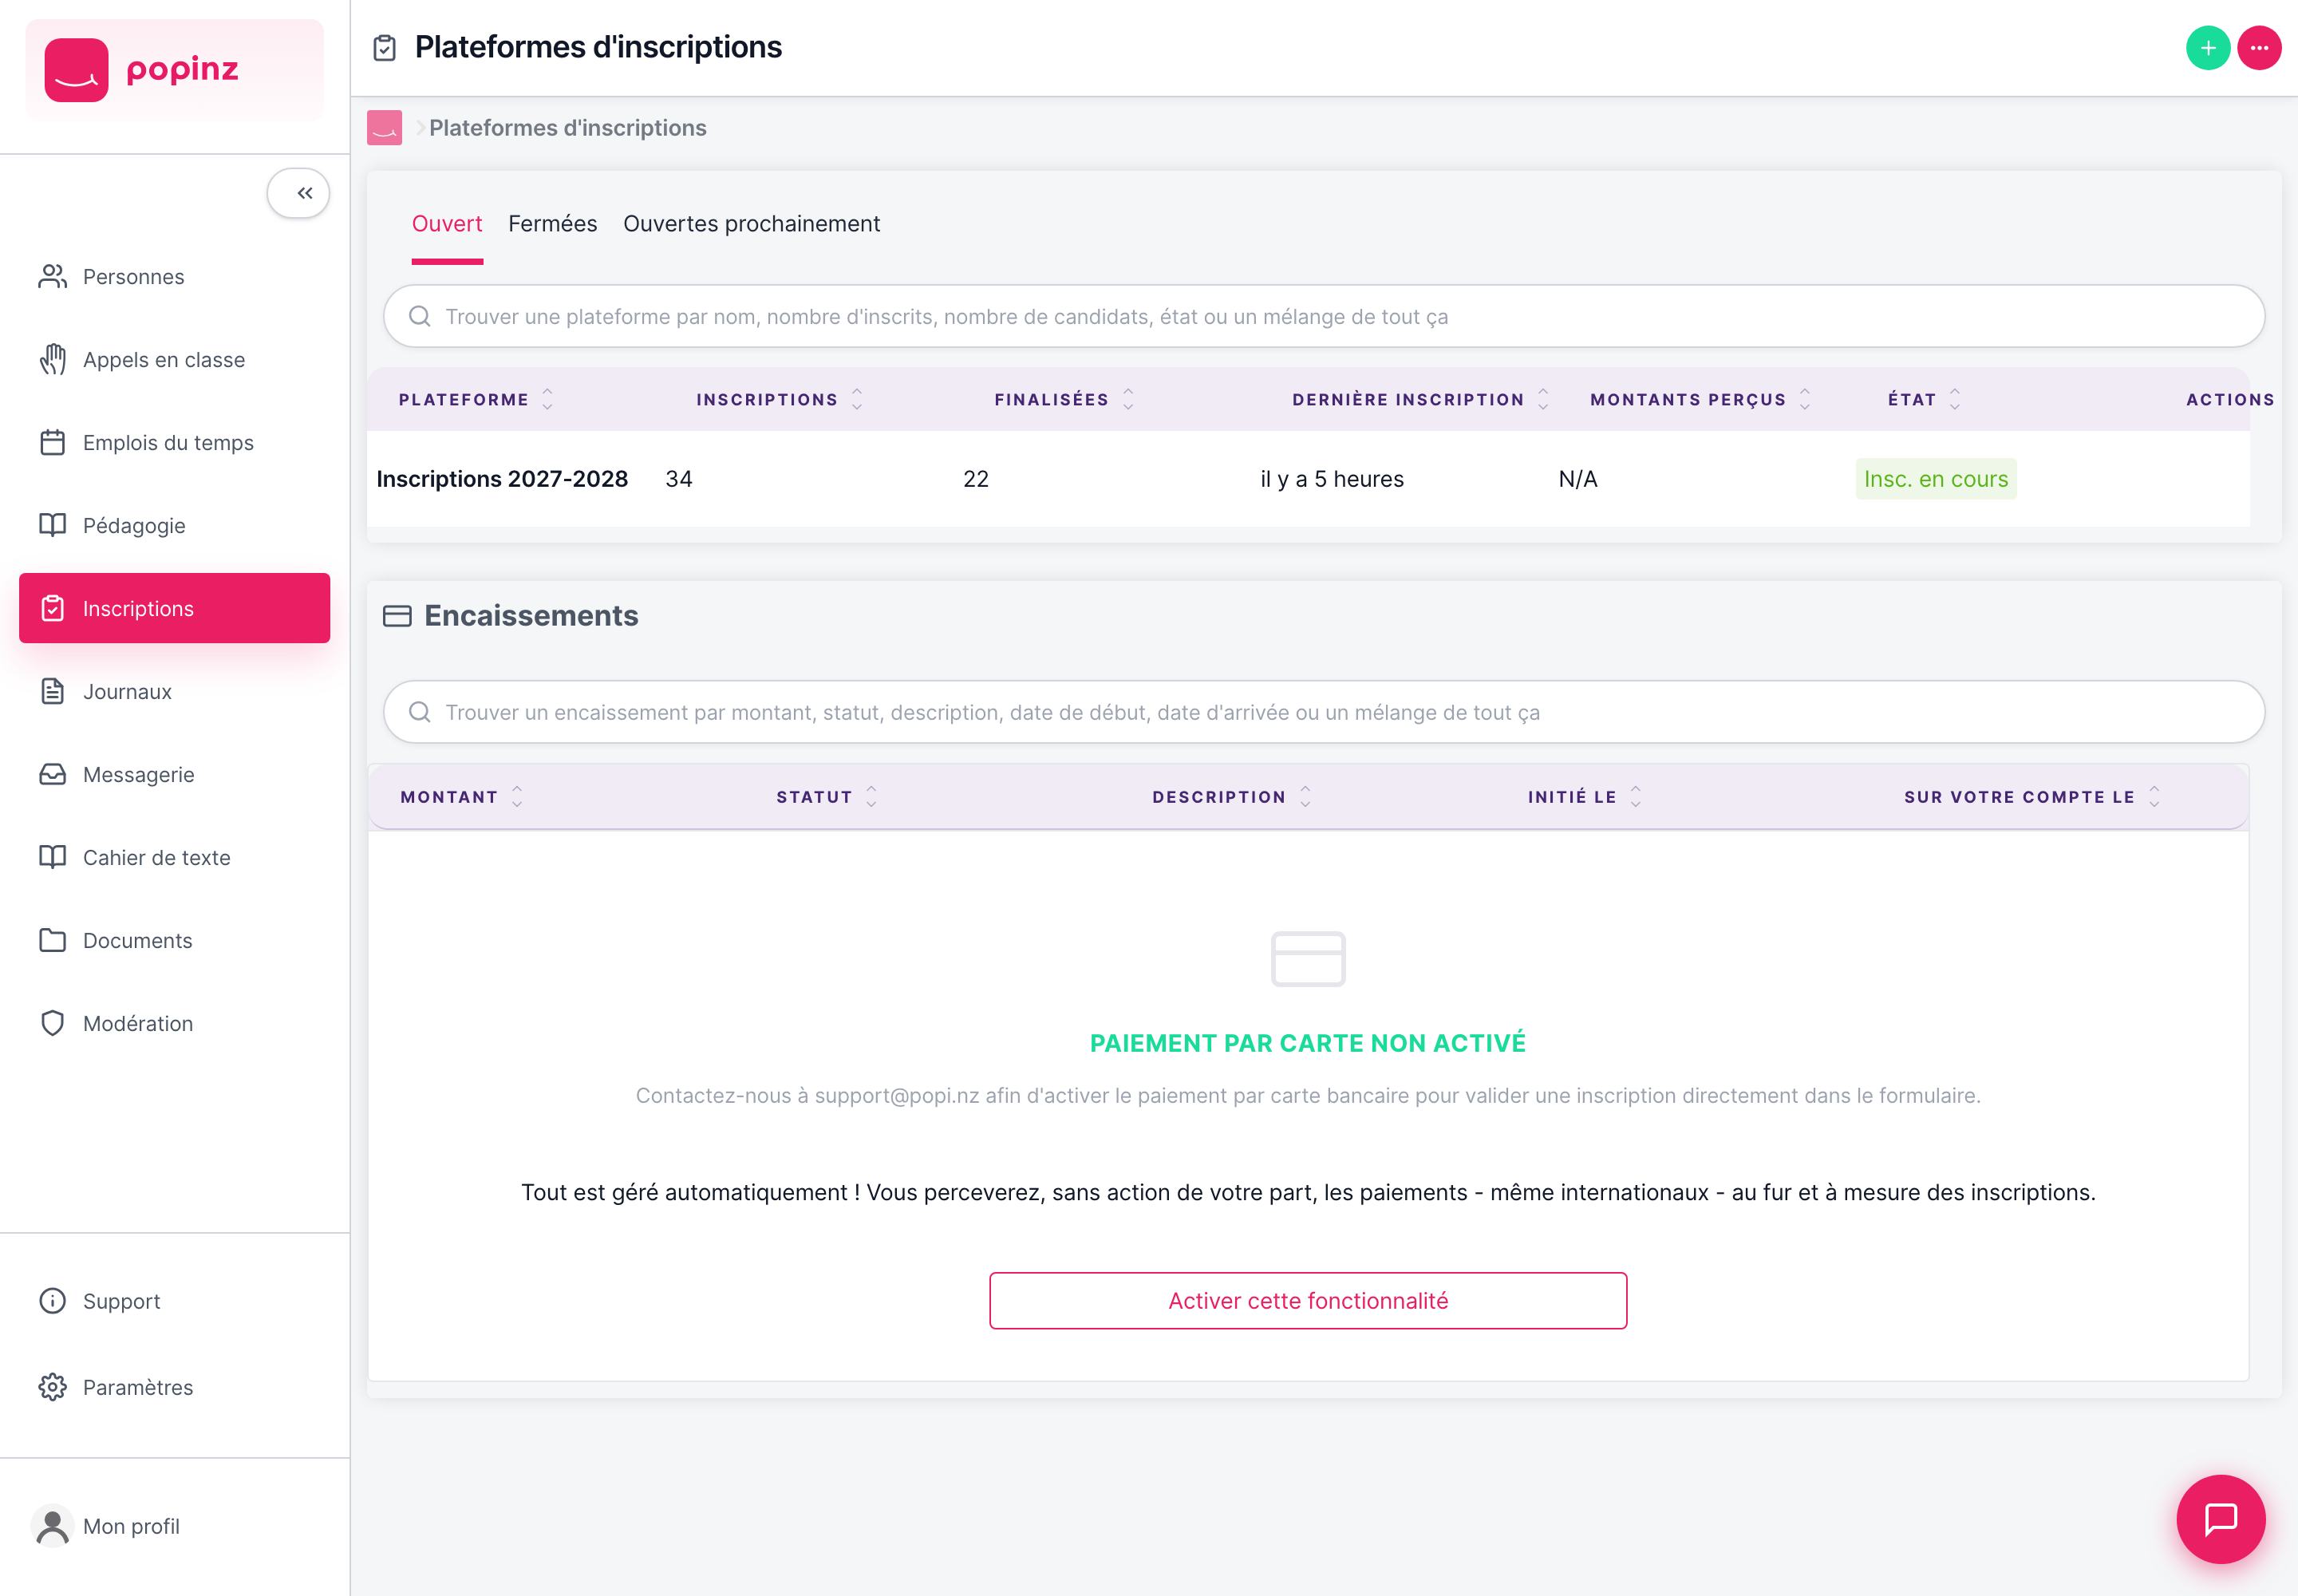Click the Emplois du temps calendar icon
This screenshot has width=2298, height=1596.
tap(52, 442)
